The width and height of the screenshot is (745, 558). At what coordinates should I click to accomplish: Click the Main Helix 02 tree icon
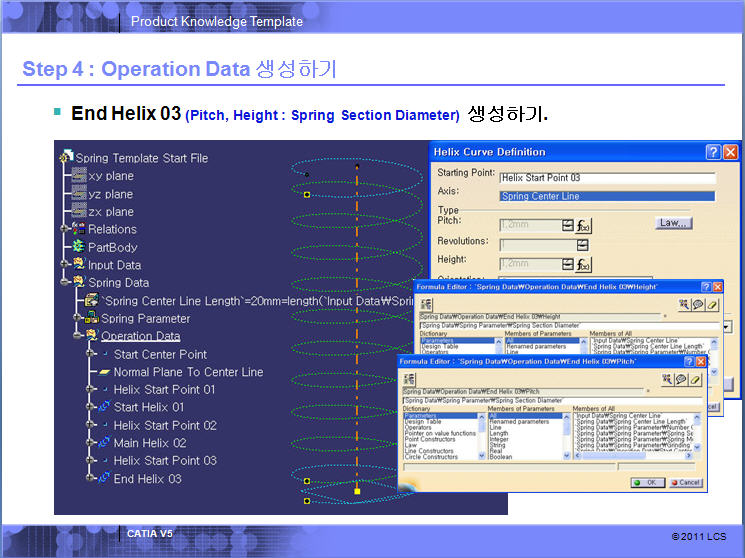pyautogui.click(x=102, y=443)
